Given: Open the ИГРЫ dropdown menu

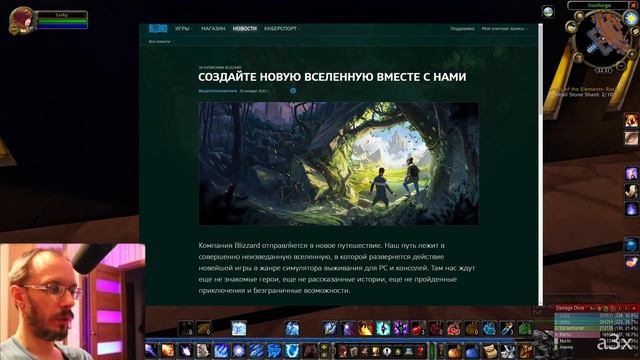Looking at the screenshot, I should [x=183, y=29].
